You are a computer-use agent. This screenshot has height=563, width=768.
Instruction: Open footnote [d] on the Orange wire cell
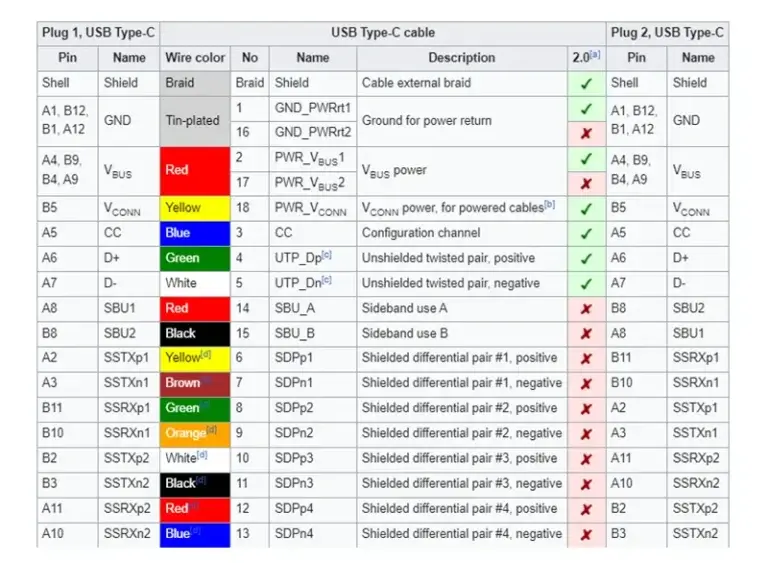[x=212, y=430]
